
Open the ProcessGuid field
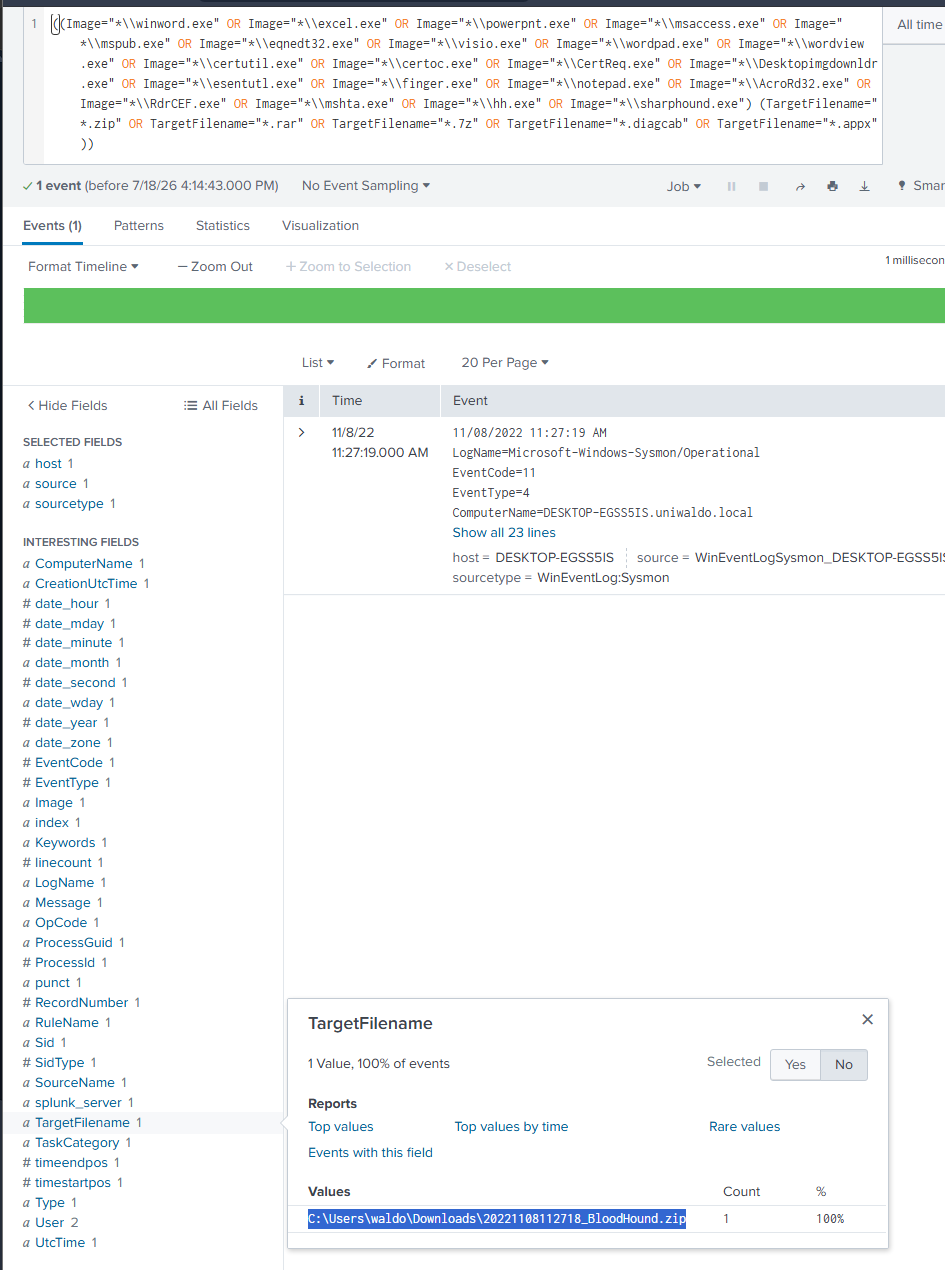(x=74, y=942)
